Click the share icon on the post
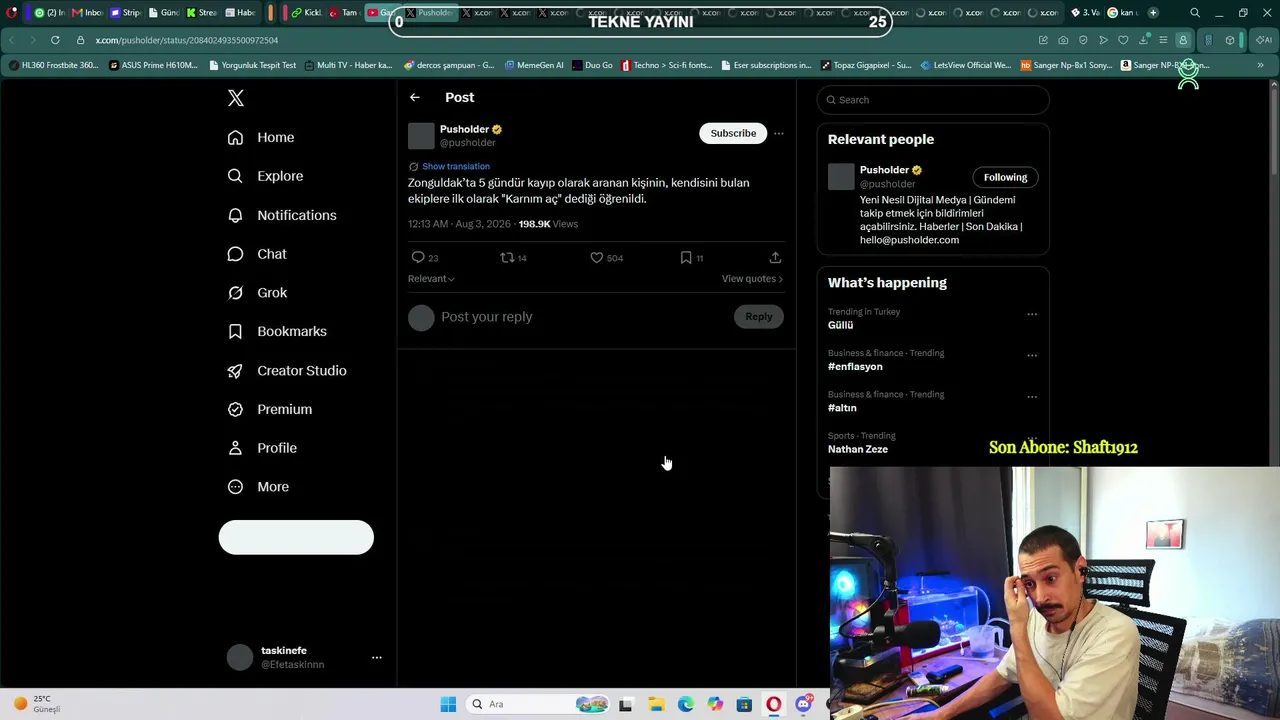 (775, 258)
